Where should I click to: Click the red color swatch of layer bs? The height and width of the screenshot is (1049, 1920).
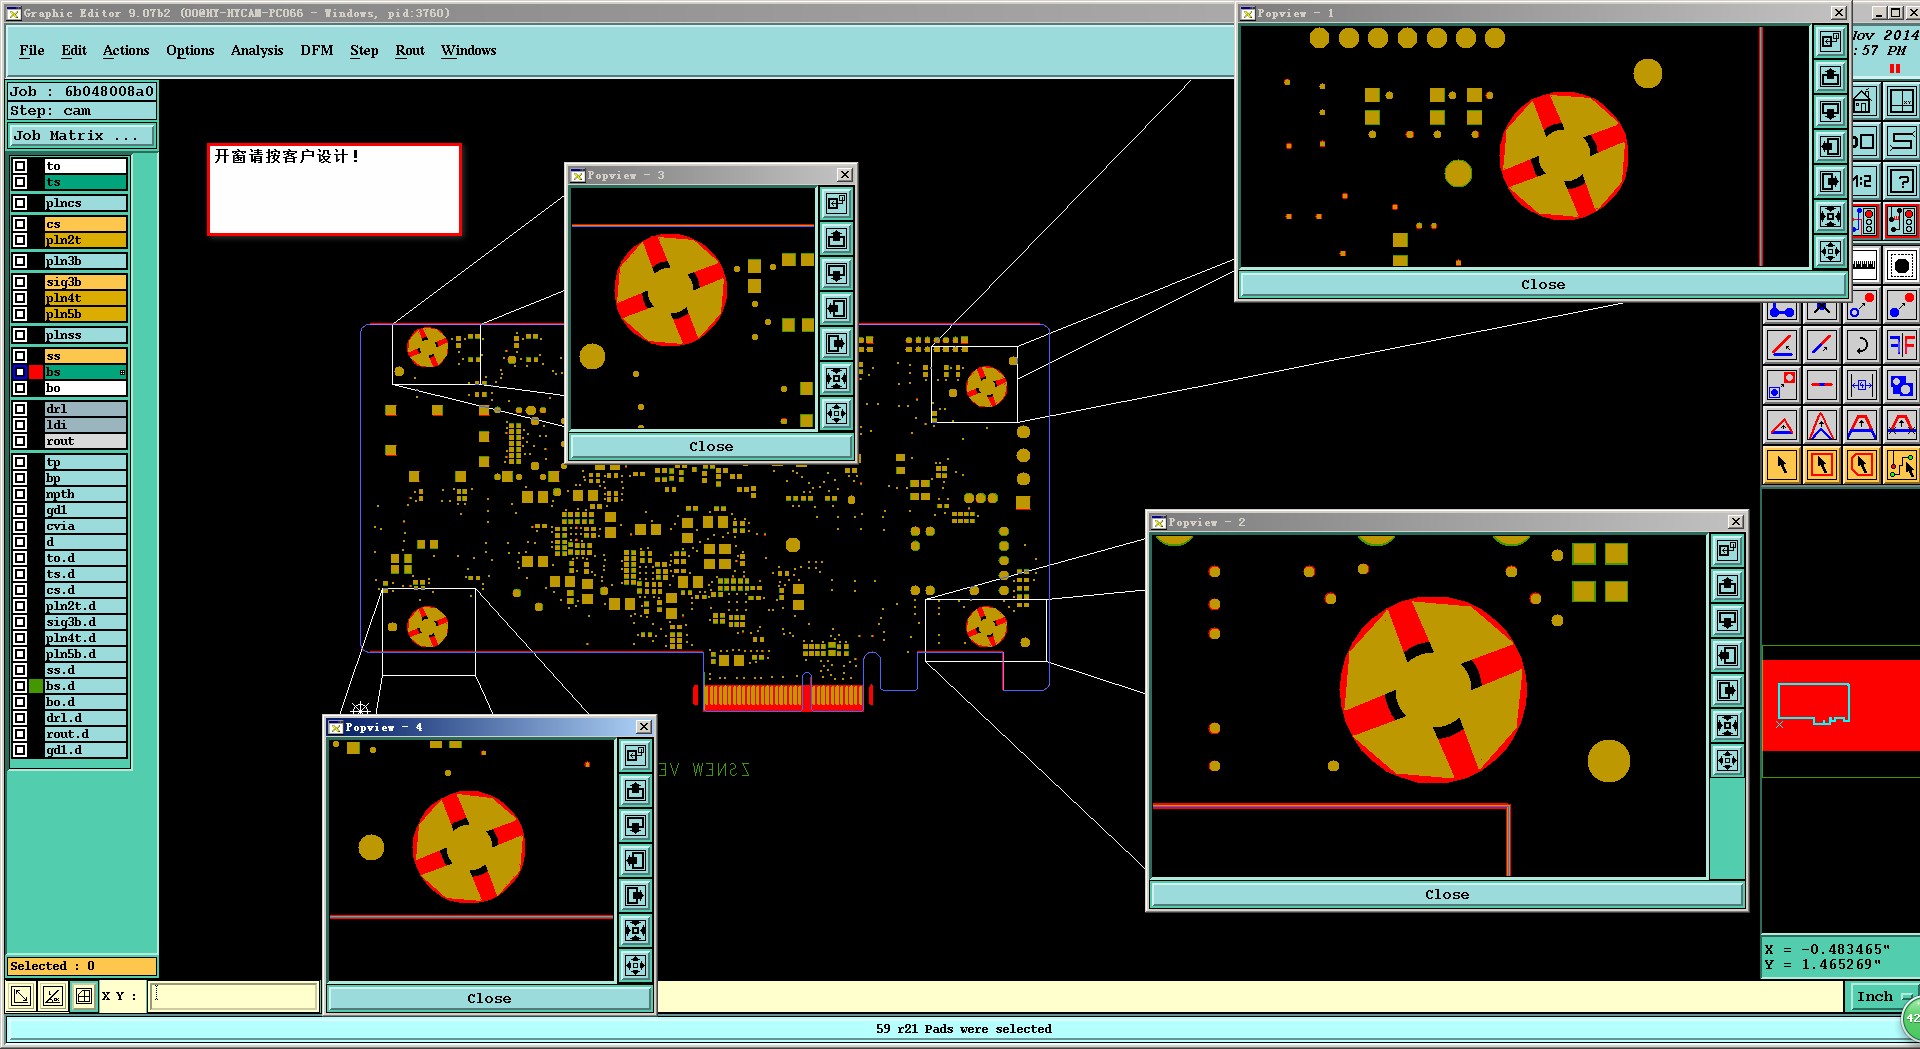[x=36, y=372]
